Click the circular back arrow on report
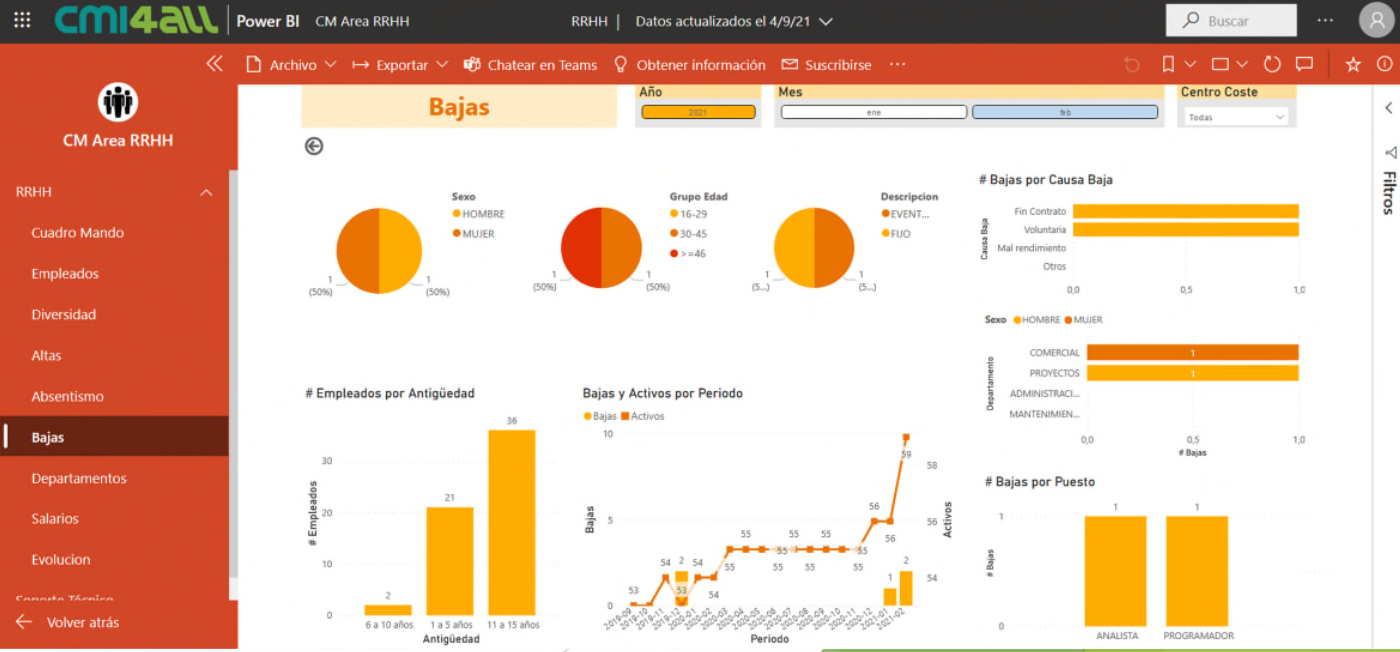Image resolution: width=1400 pixels, height=652 pixels. (x=314, y=146)
